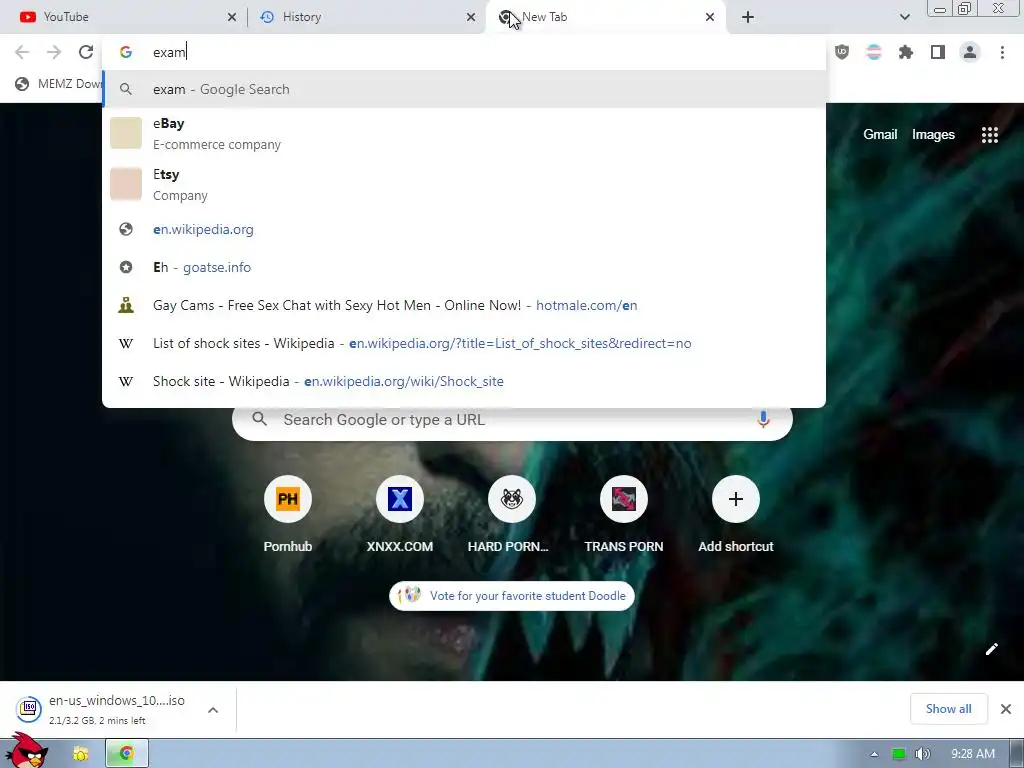The height and width of the screenshot is (768, 1024).
Task: Go forward with the forward arrow
Action: click(54, 52)
